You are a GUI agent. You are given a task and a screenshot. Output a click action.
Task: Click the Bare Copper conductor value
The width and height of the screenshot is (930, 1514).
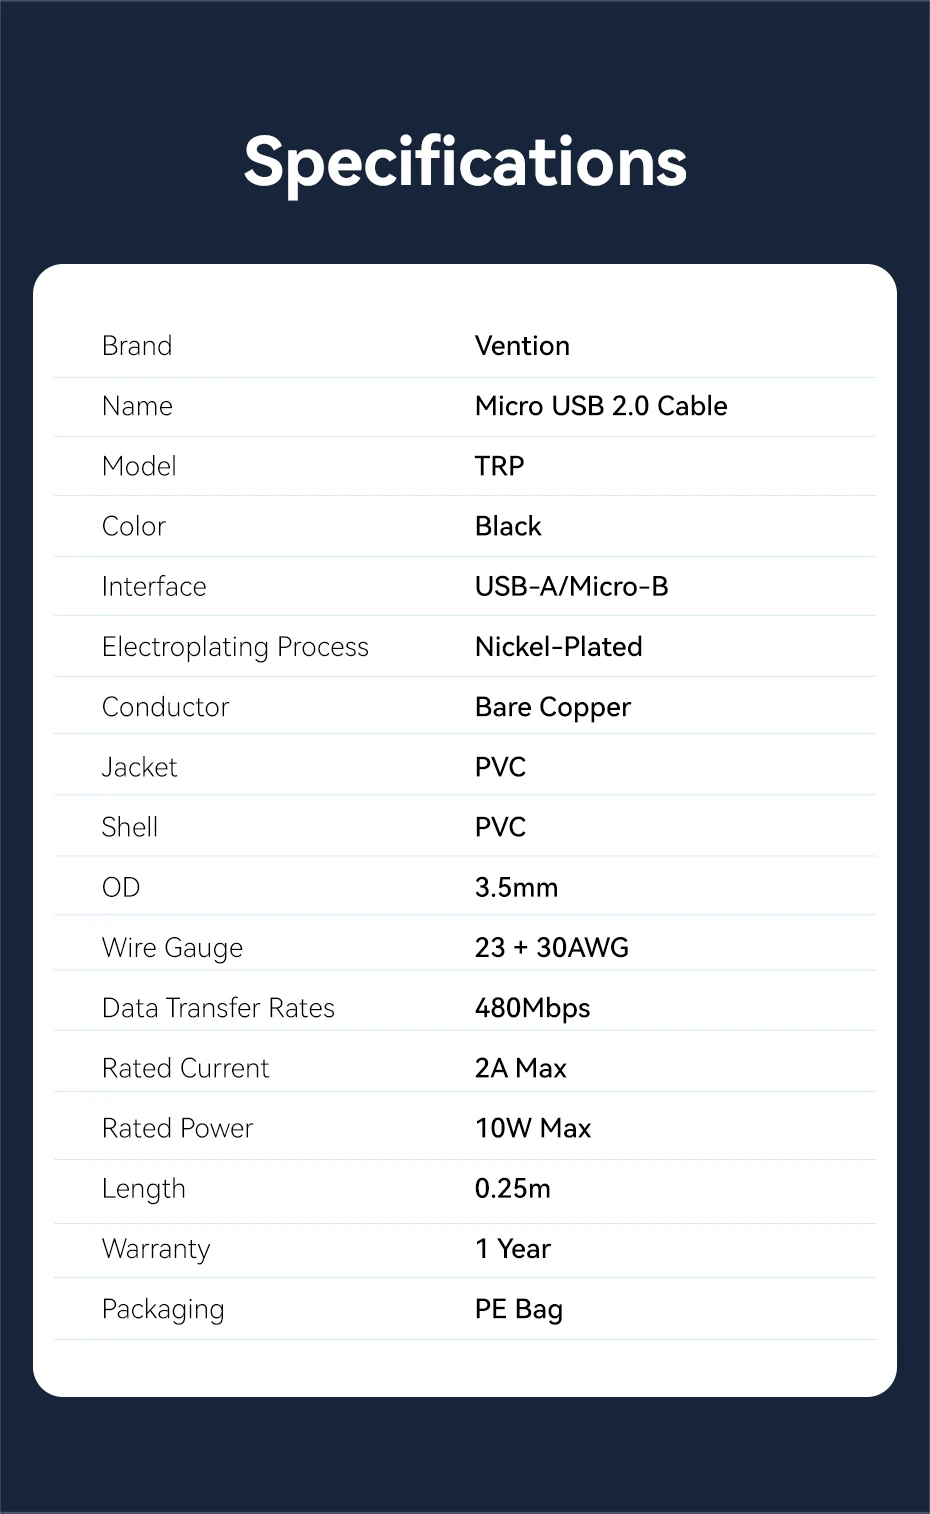[552, 707]
